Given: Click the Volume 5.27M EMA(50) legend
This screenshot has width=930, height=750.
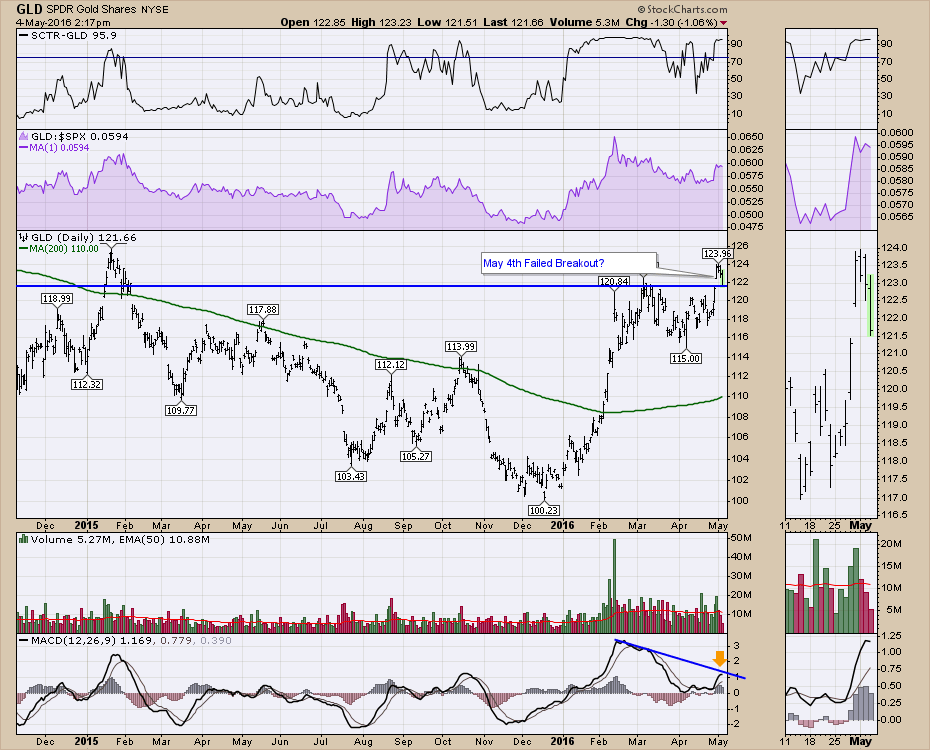Looking at the screenshot, I should (x=114, y=540).
